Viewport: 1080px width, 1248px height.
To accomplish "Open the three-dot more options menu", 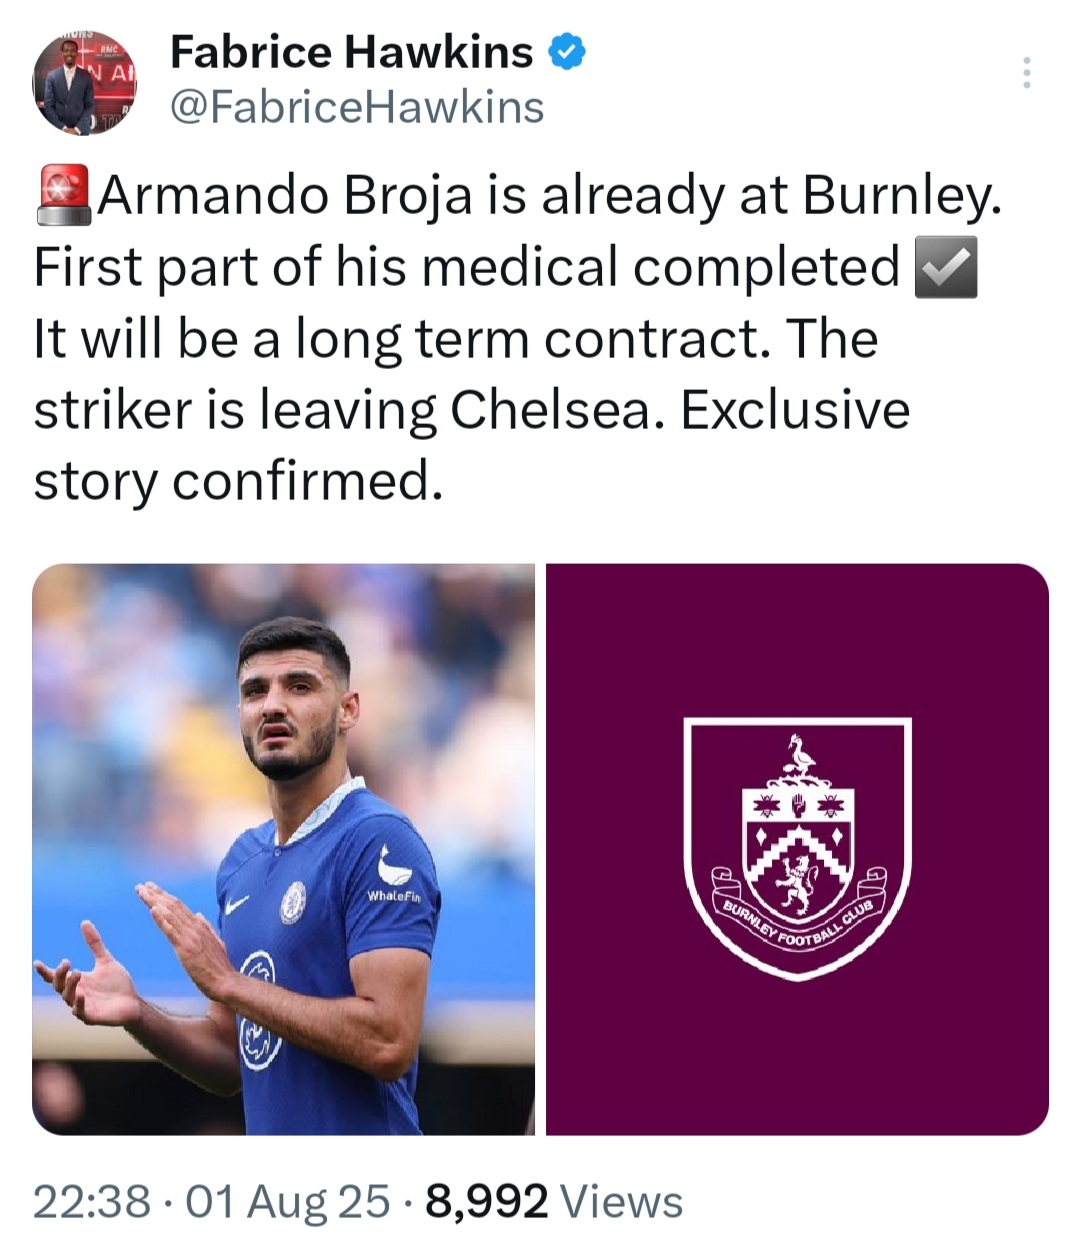I will 1026,73.
